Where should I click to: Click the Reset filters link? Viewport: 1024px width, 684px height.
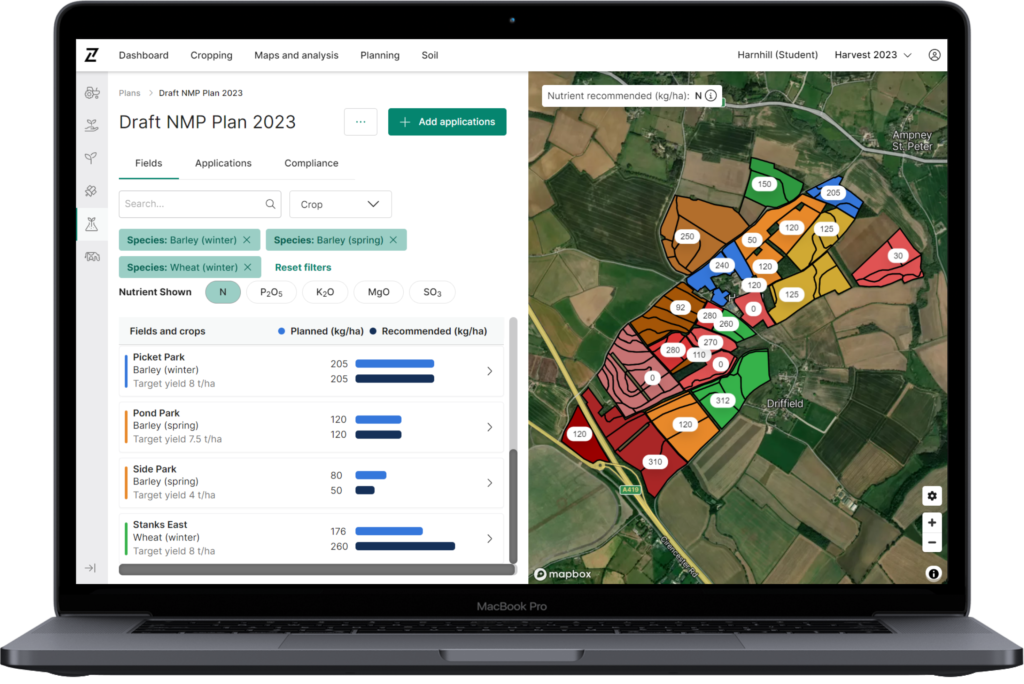(x=303, y=267)
